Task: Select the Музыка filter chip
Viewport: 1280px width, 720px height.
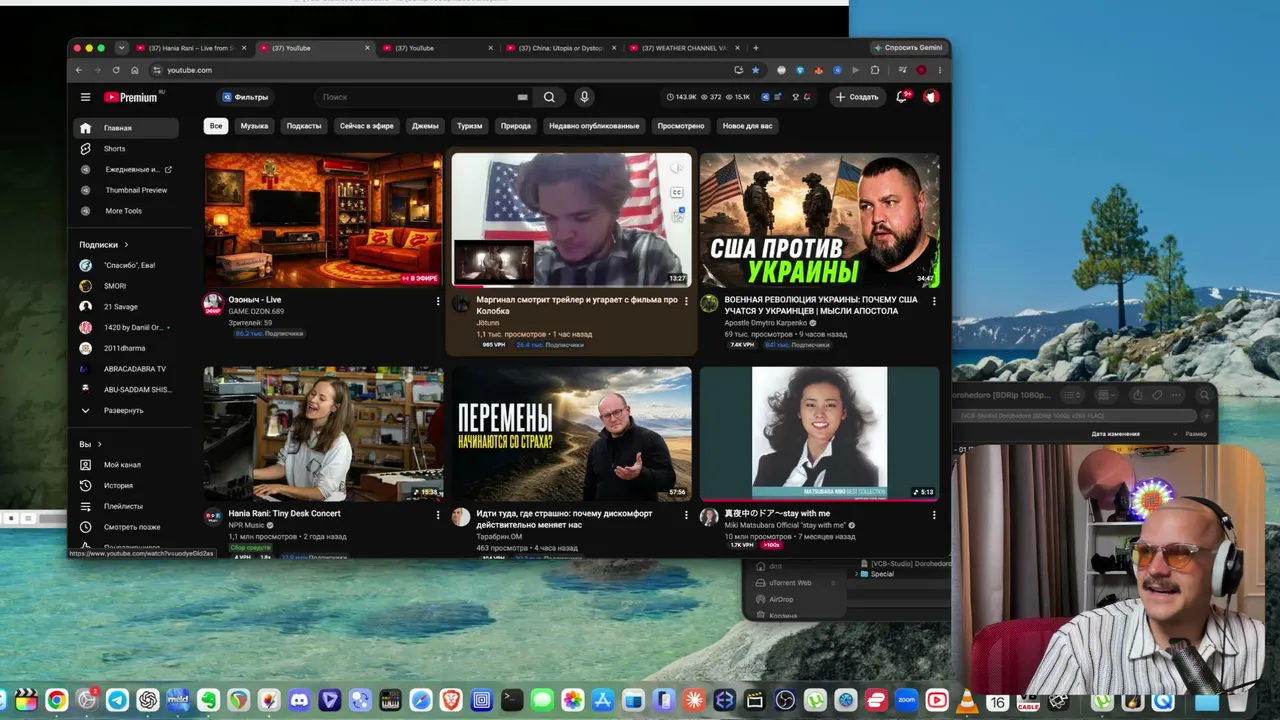Action: pos(254,126)
